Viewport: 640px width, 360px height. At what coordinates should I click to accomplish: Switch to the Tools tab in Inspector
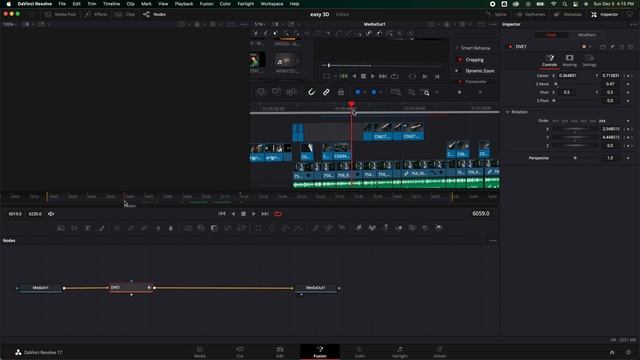551,35
